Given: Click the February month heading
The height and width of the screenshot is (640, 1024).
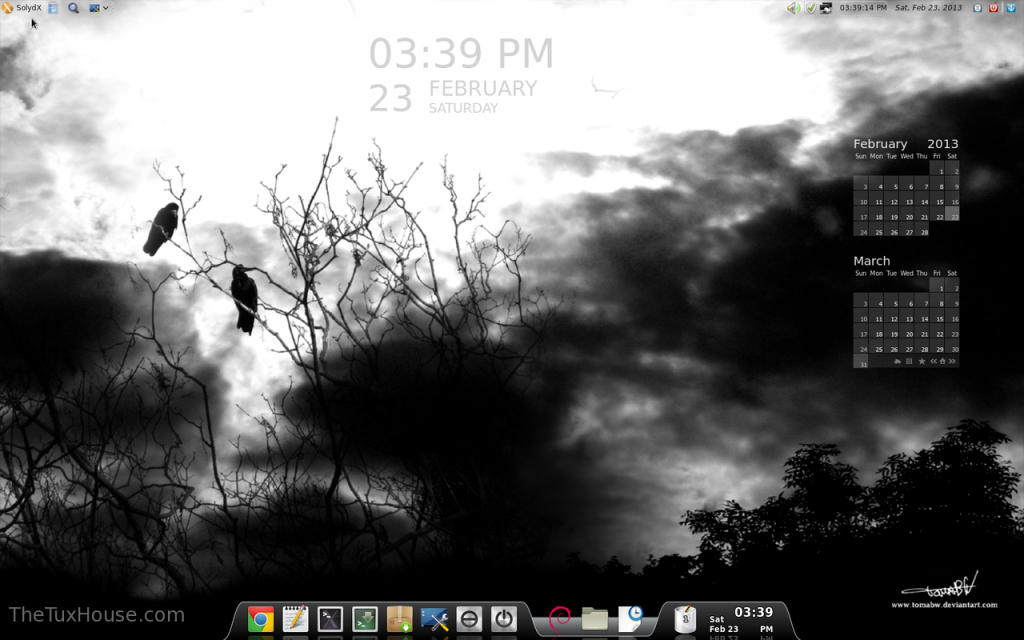Looking at the screenshot, I should point(880,144).
